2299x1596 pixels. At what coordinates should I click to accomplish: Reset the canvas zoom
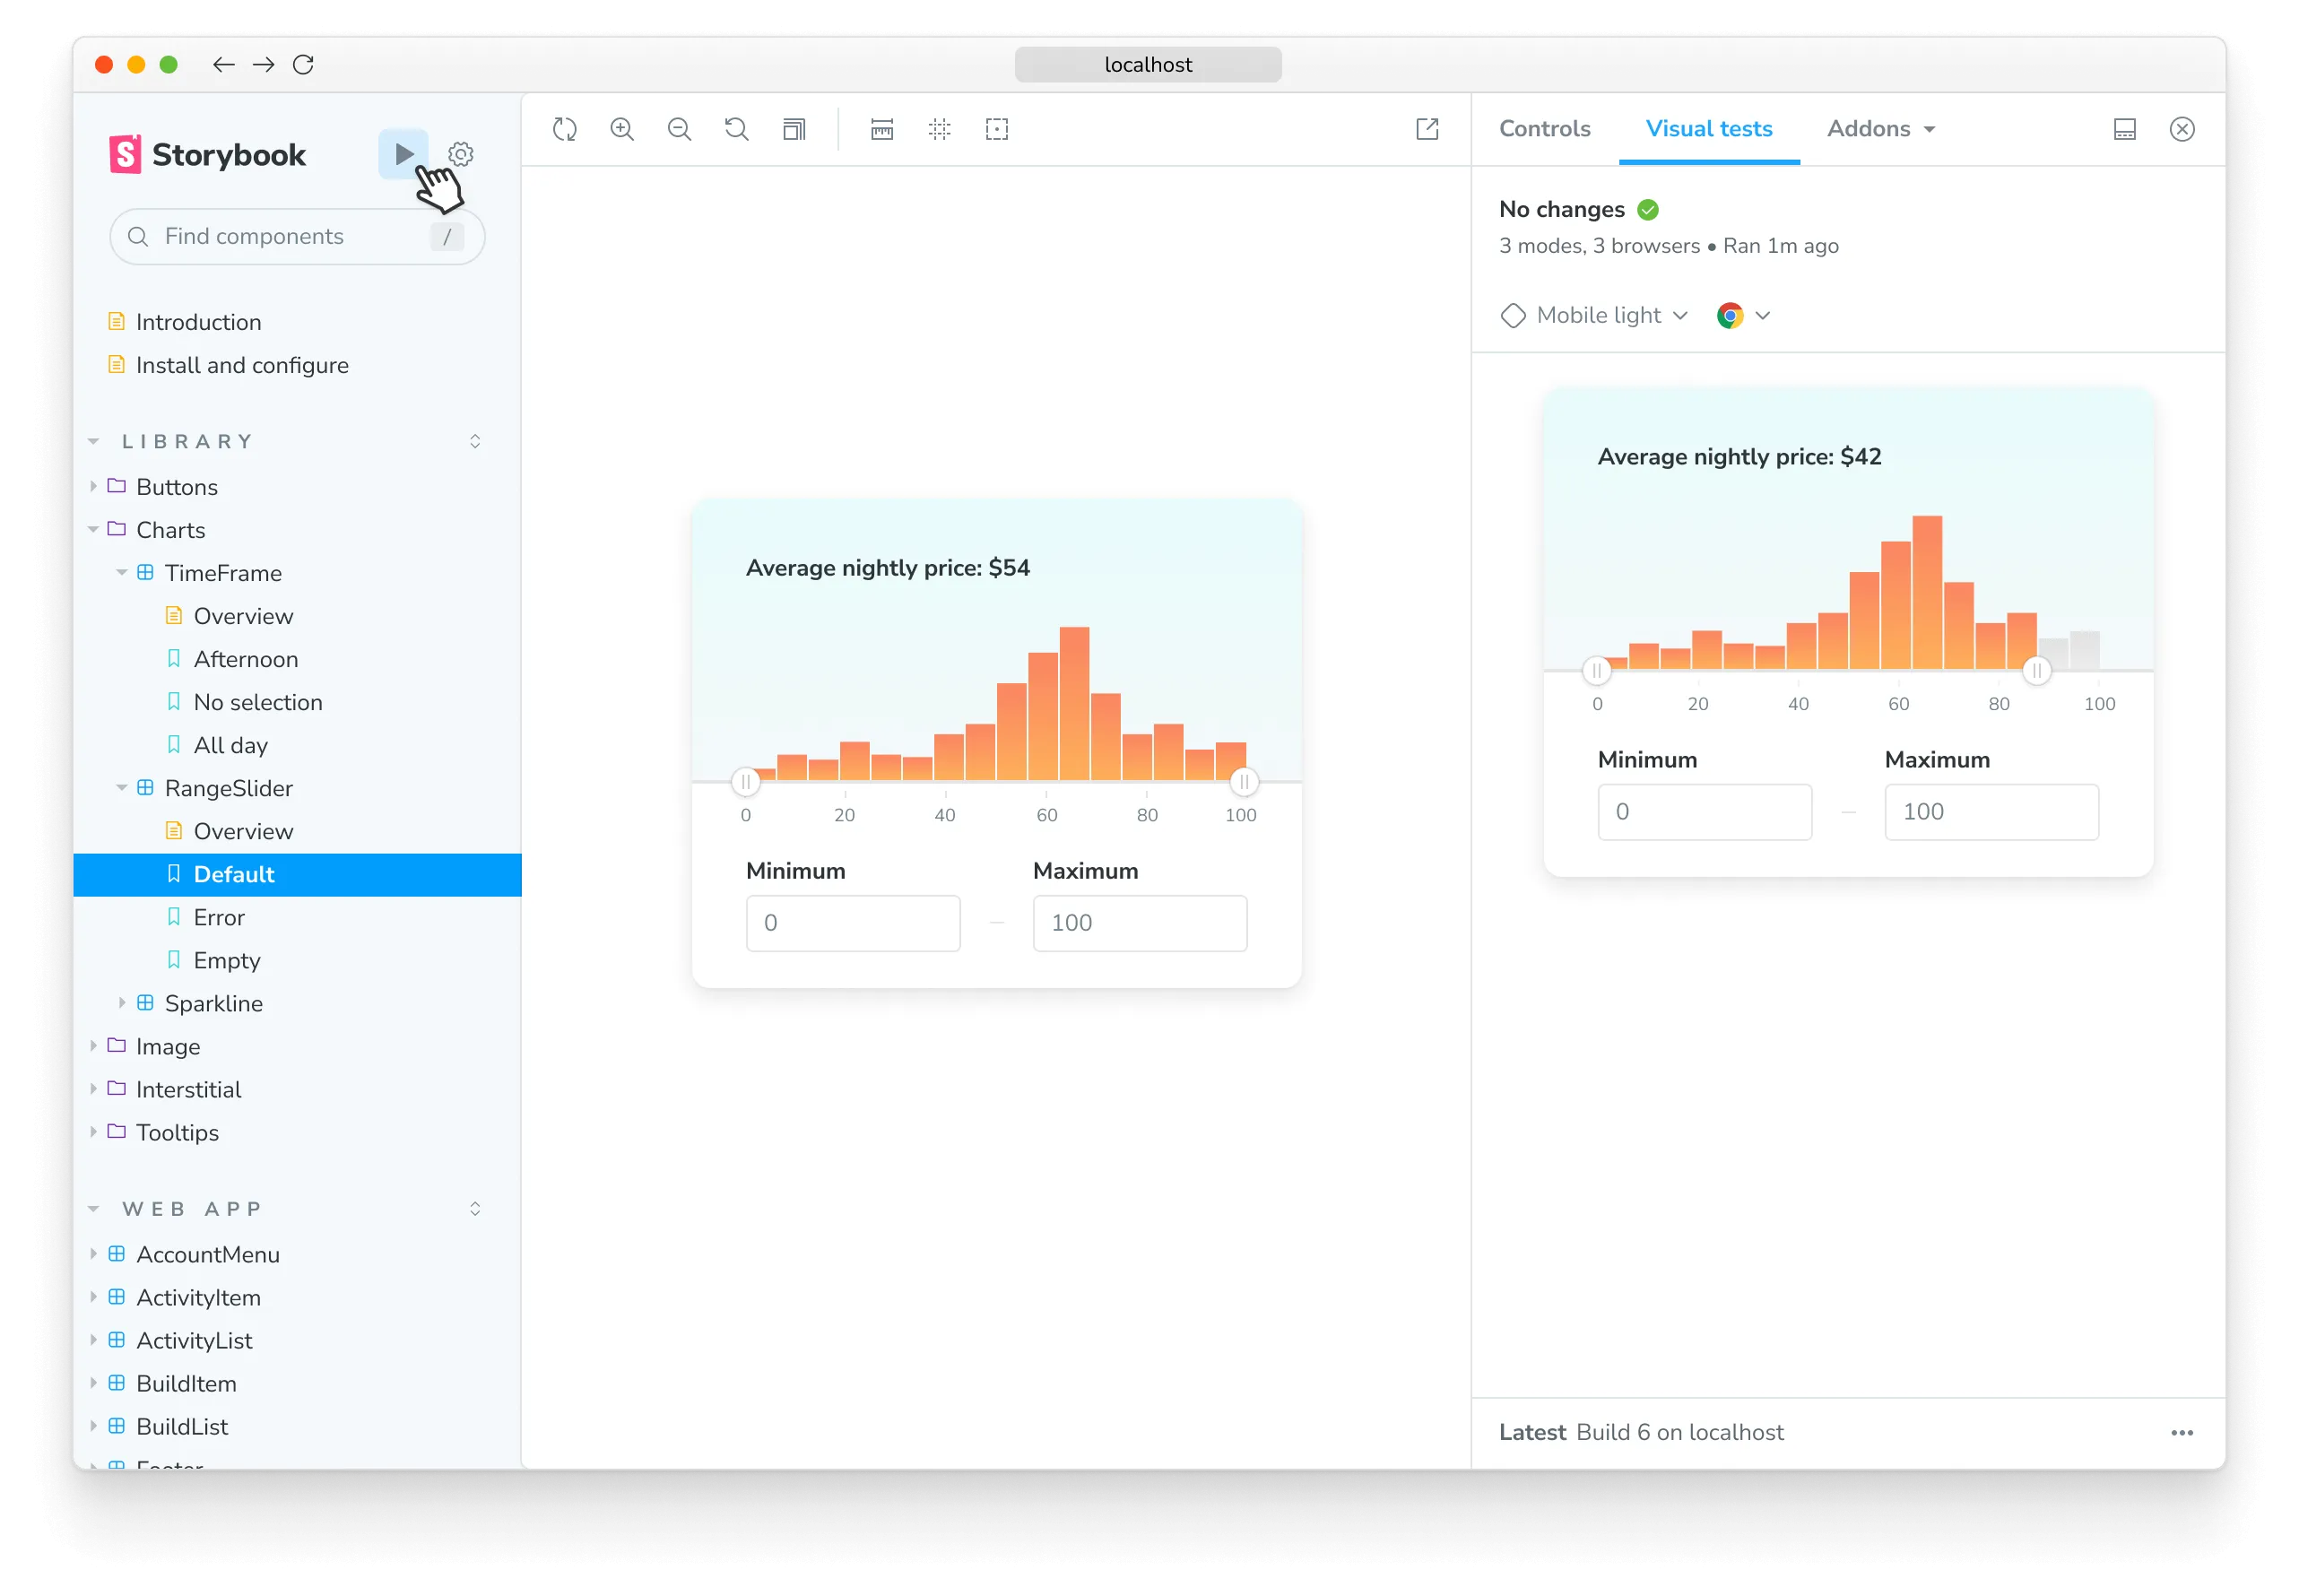click(737, 129)
